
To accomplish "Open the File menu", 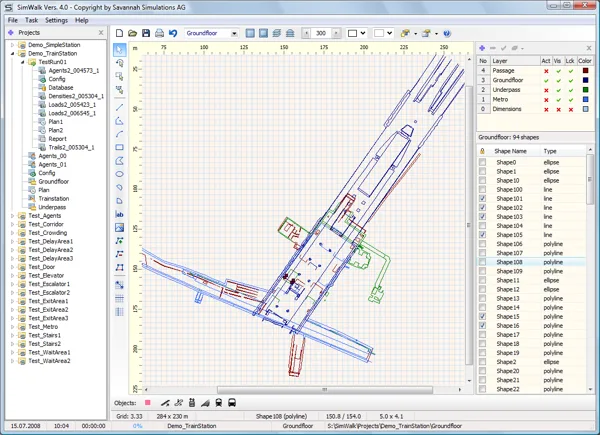I will [x=13, y=20].
